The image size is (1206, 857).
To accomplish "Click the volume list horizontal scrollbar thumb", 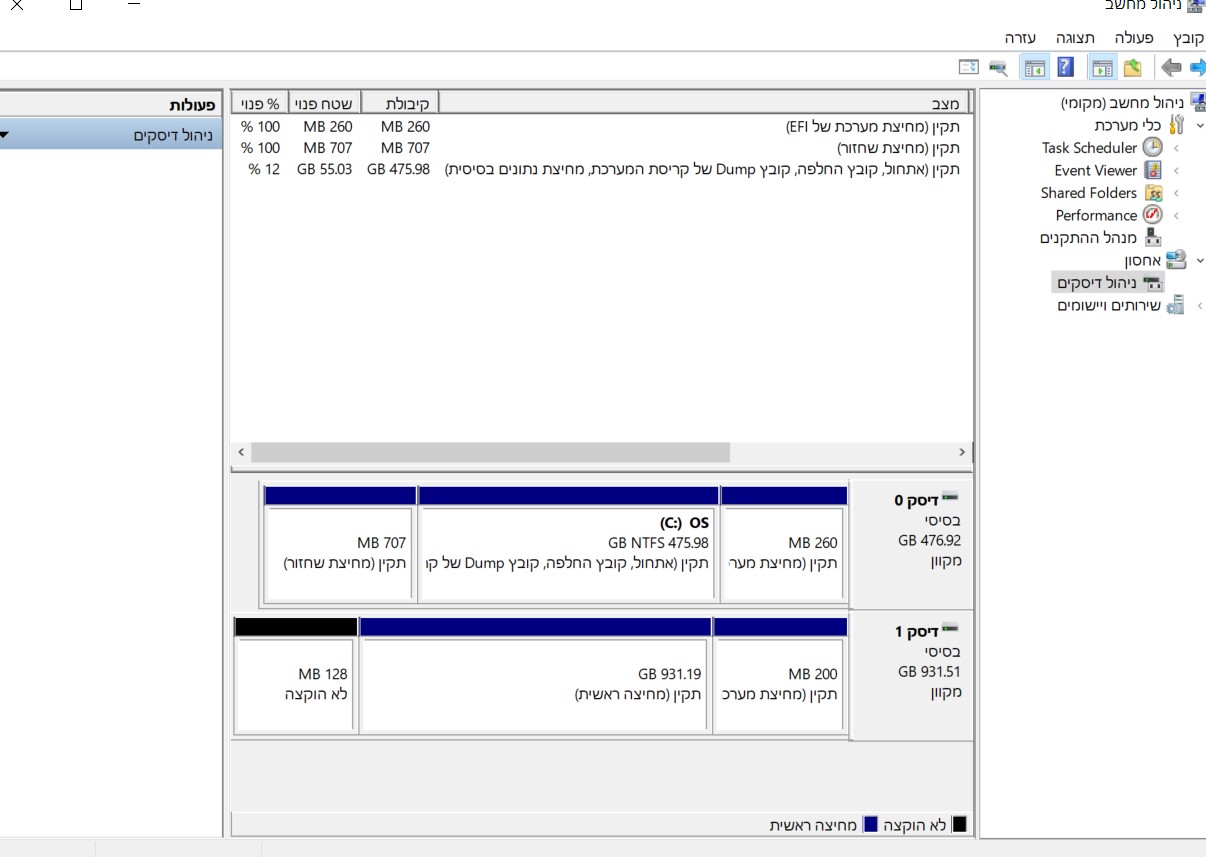I will [x=491, y=453].
